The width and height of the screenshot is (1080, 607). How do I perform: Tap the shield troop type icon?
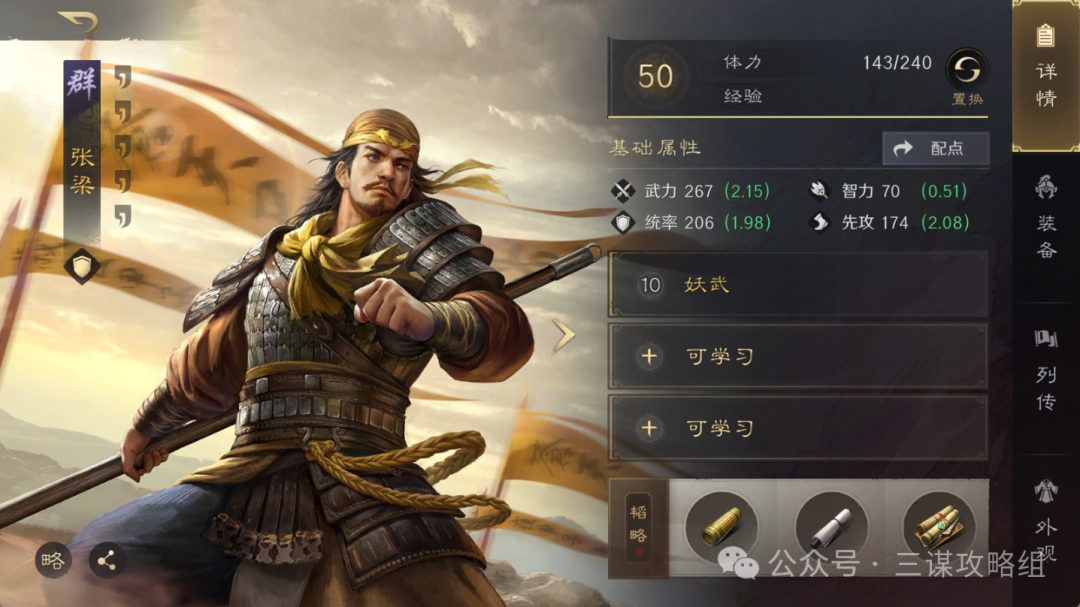[x=82, y=267]
